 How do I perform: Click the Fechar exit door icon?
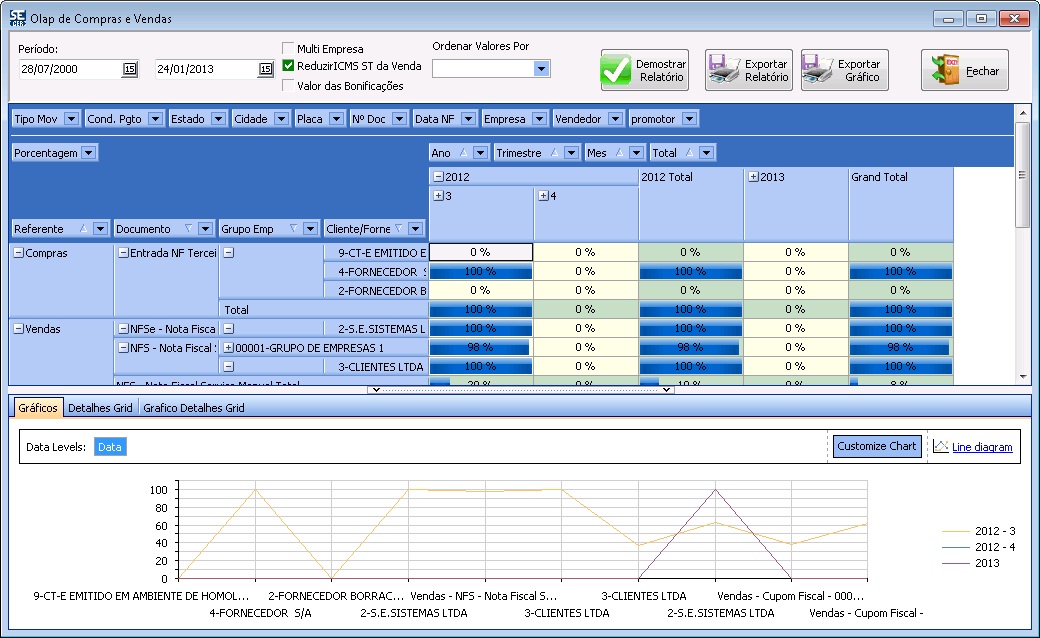pyautogui.click(x=946, y=71)
